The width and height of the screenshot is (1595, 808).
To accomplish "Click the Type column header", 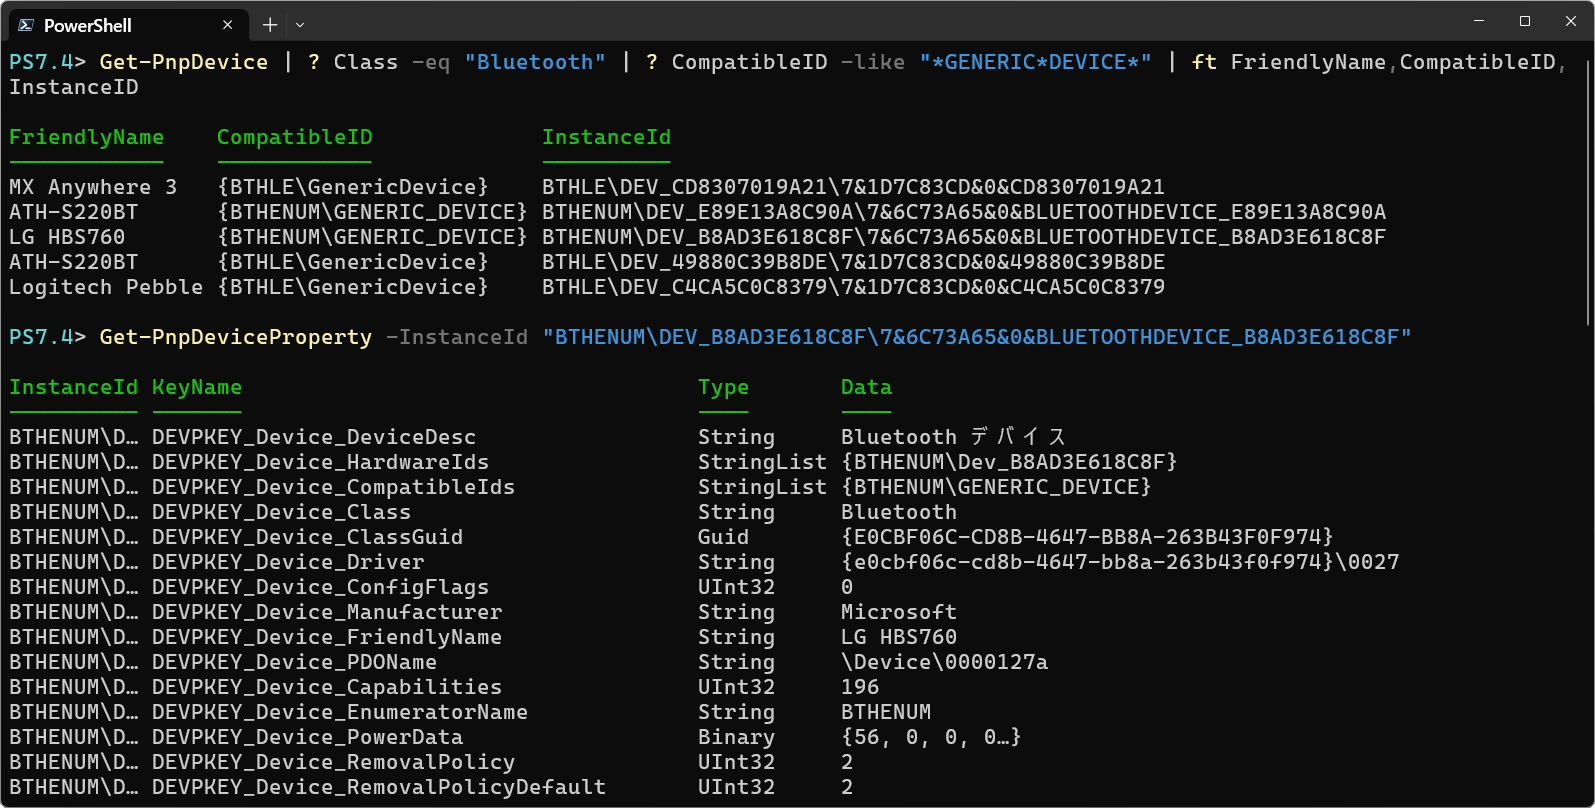I will [723, 387].
